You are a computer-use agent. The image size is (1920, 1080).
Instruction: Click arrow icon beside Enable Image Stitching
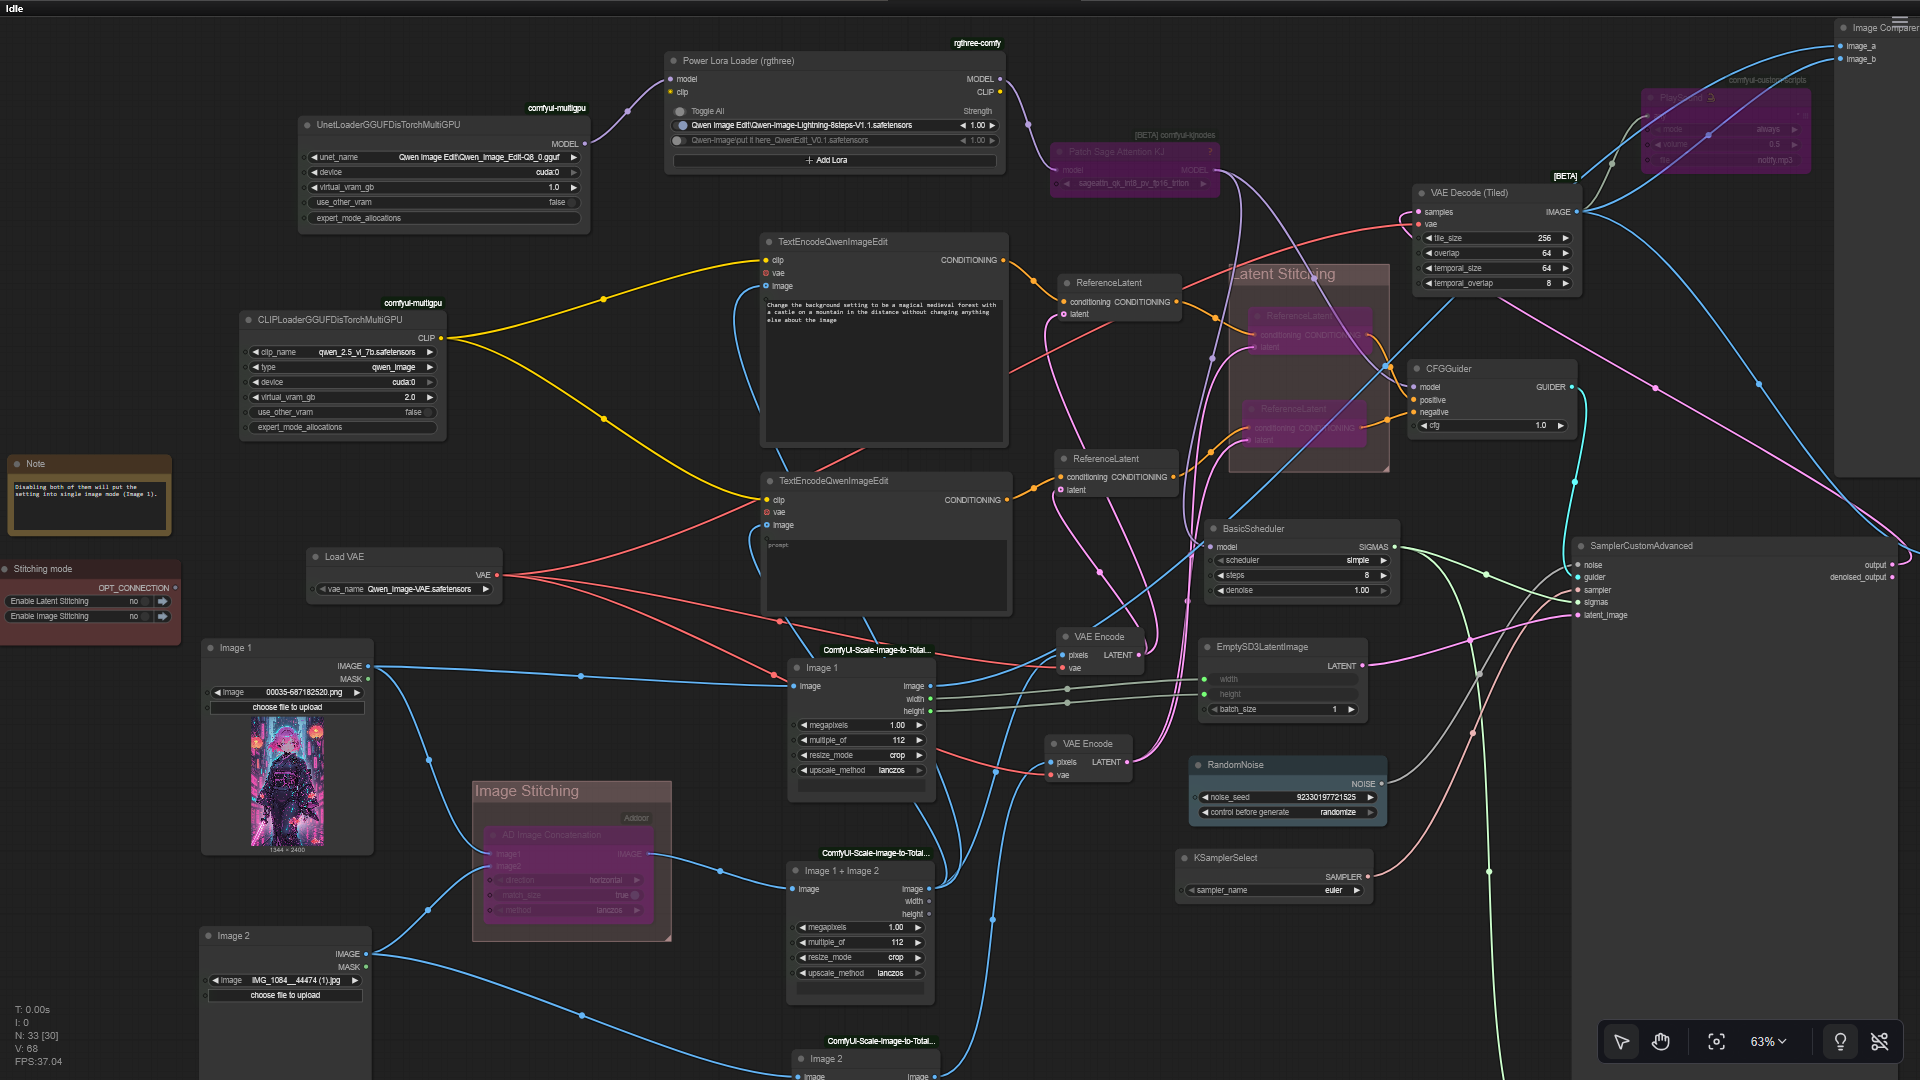tap(162, 617)
